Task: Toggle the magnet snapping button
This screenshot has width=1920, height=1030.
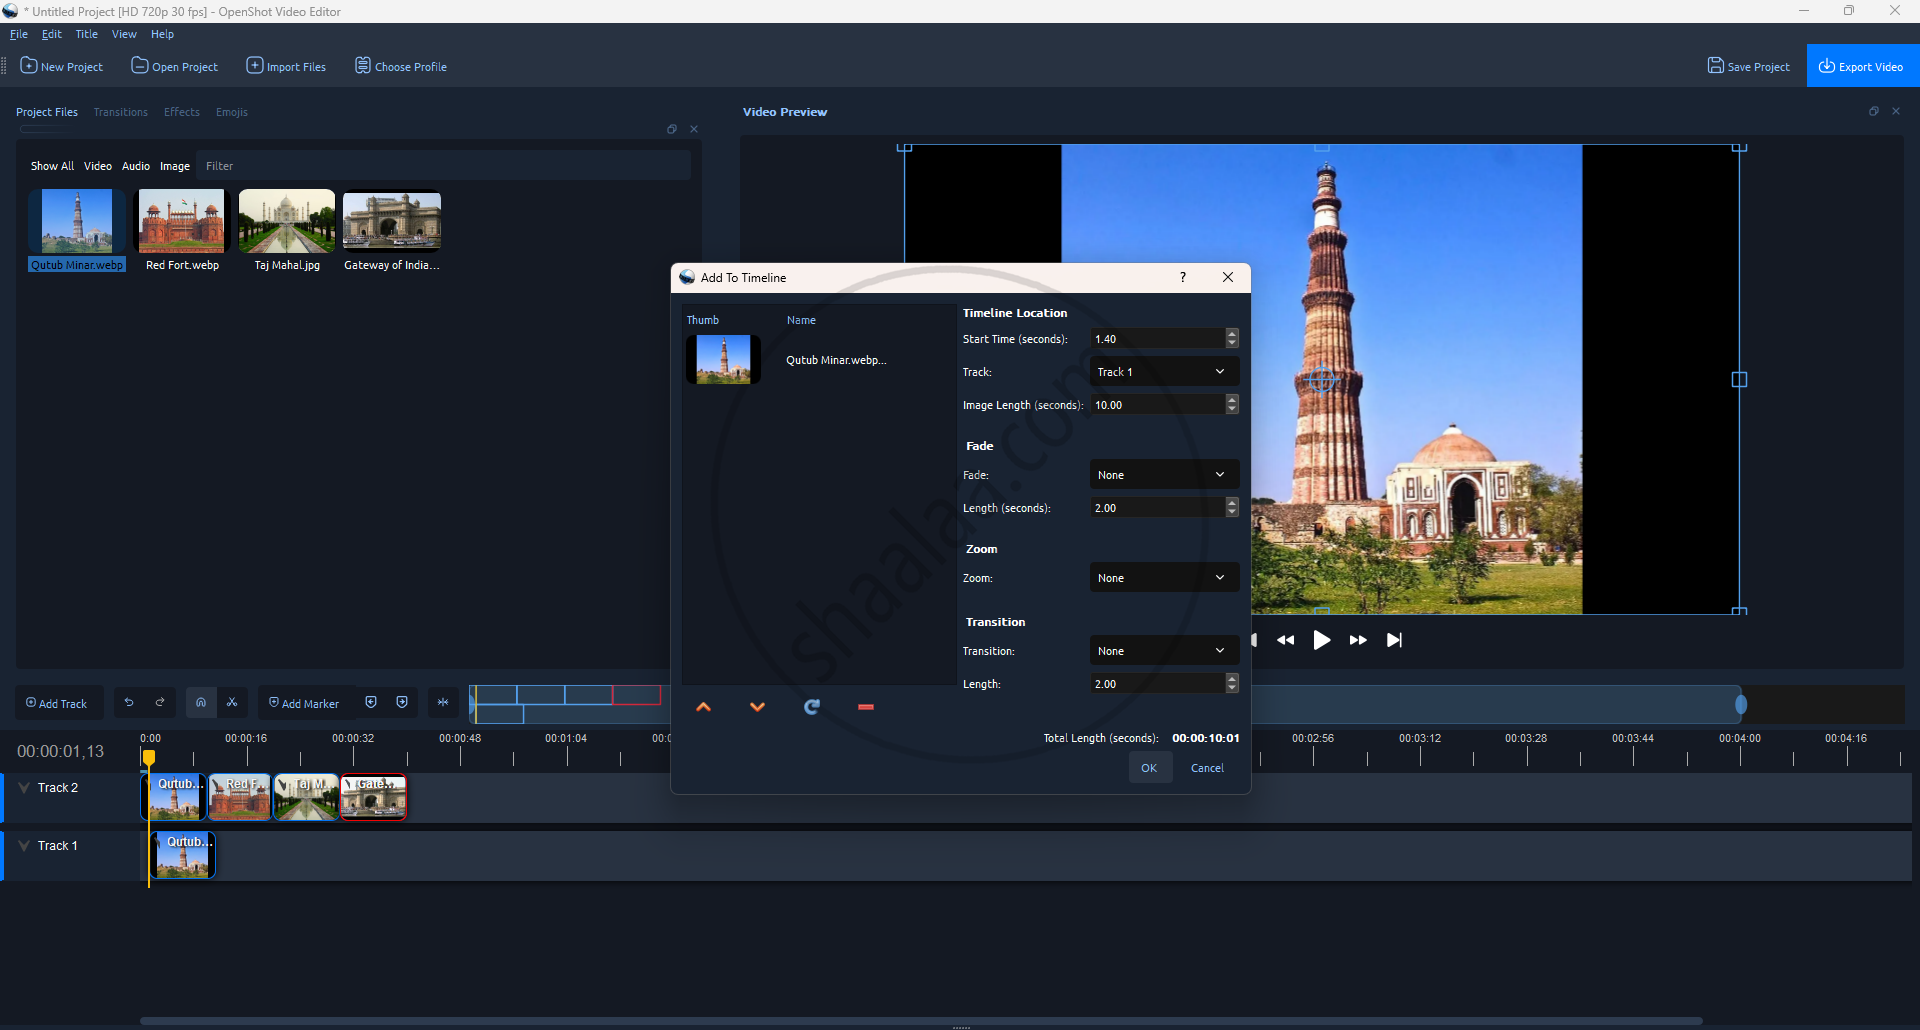Action: 201,703
